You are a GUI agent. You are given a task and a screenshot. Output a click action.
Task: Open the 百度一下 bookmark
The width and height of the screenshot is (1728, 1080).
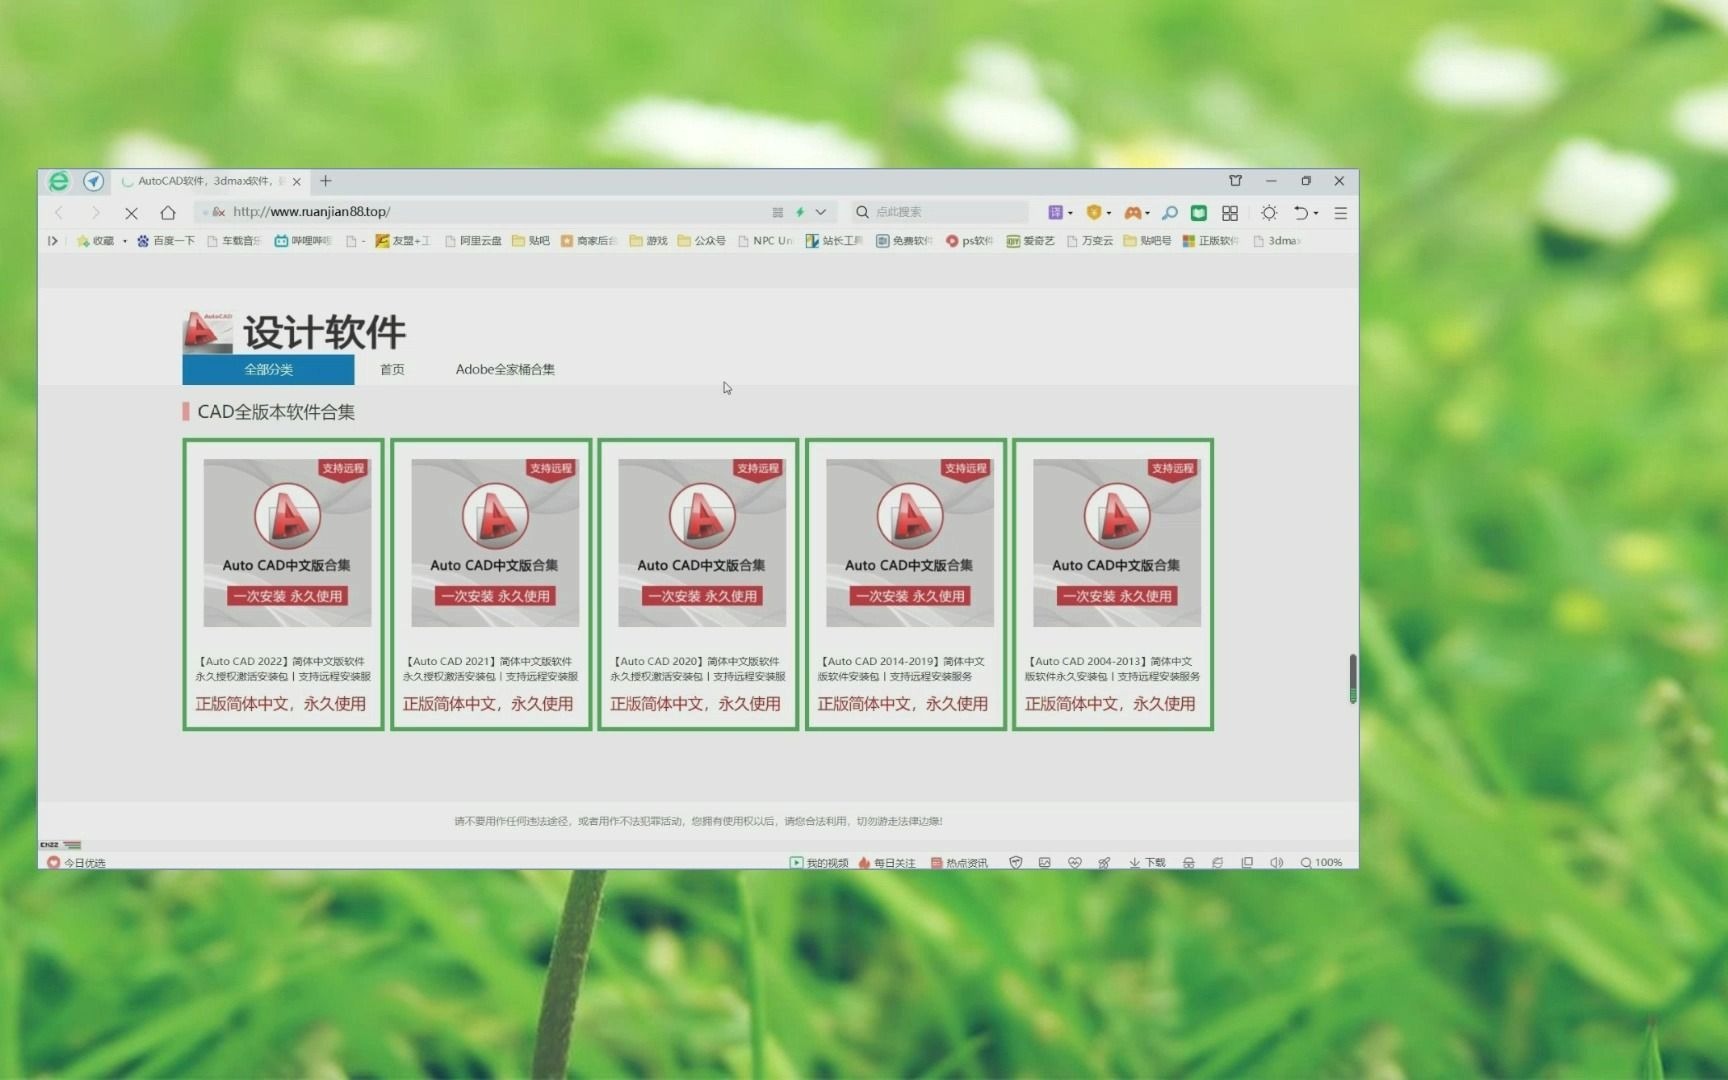(166, 241)
